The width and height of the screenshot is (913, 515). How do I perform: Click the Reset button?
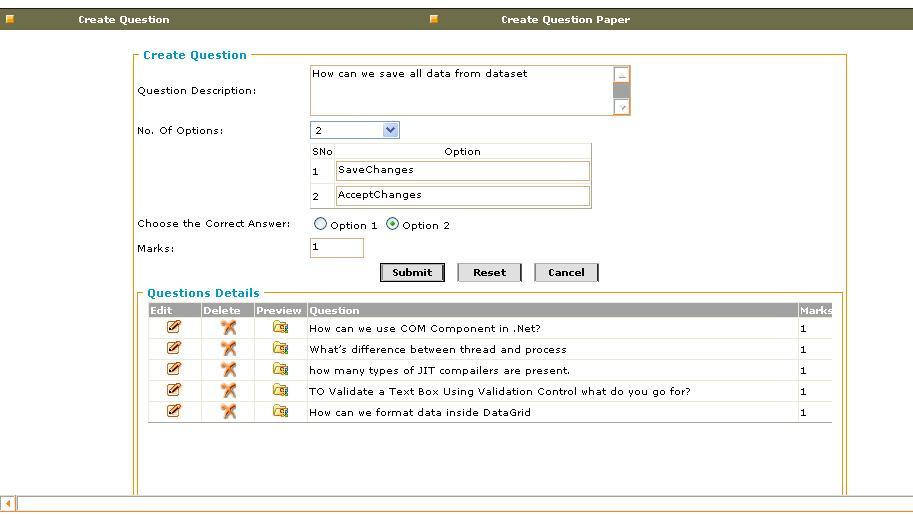(489, 272)
